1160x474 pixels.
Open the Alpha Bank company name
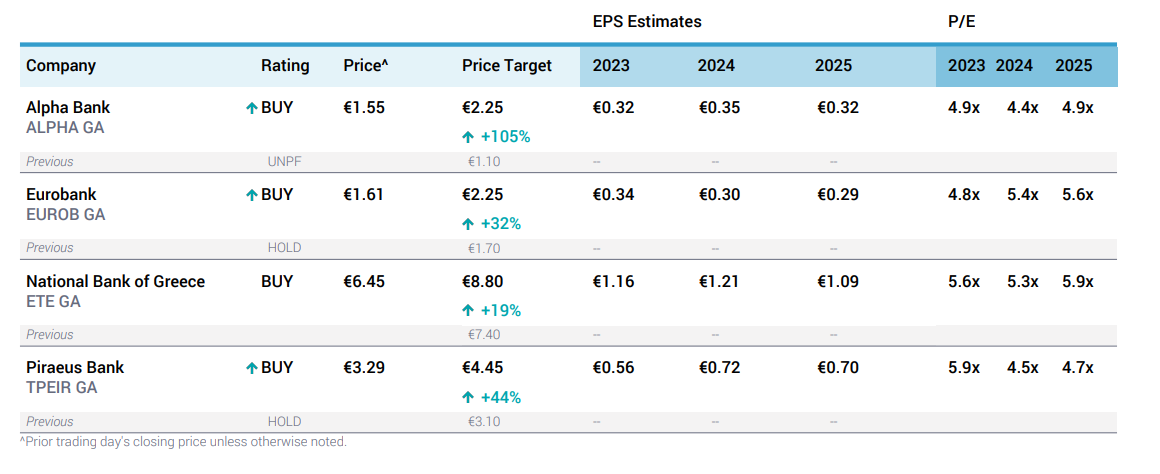pyautogui.click(x=68, y=108)
